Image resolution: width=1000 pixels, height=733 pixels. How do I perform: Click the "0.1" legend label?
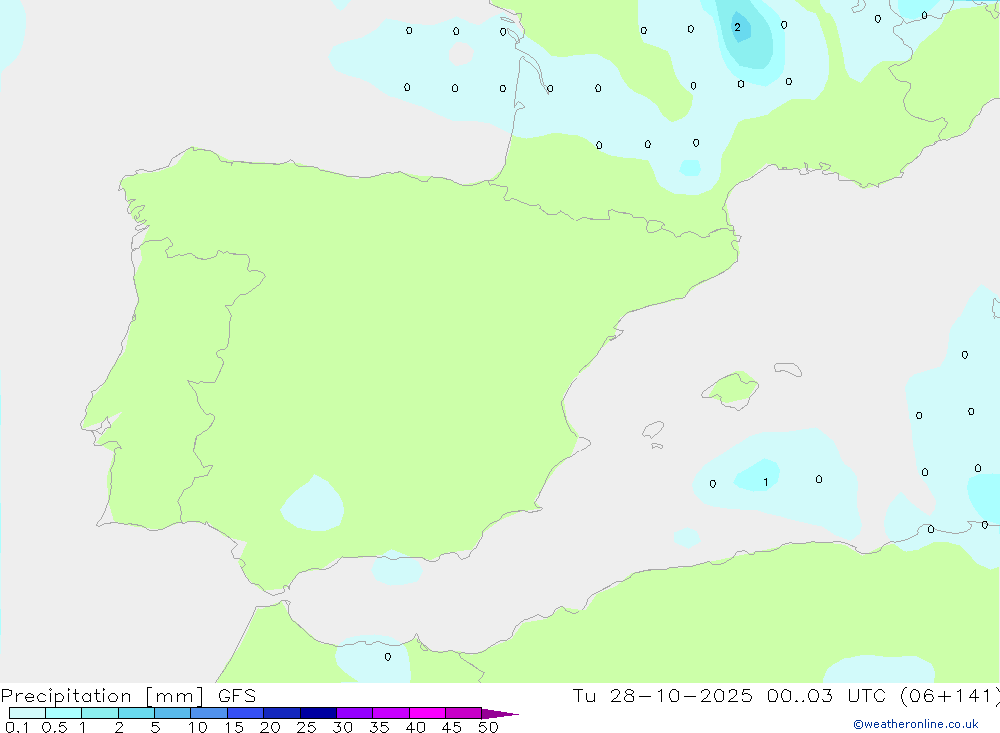pyautogui.click(x=17, y=727)
